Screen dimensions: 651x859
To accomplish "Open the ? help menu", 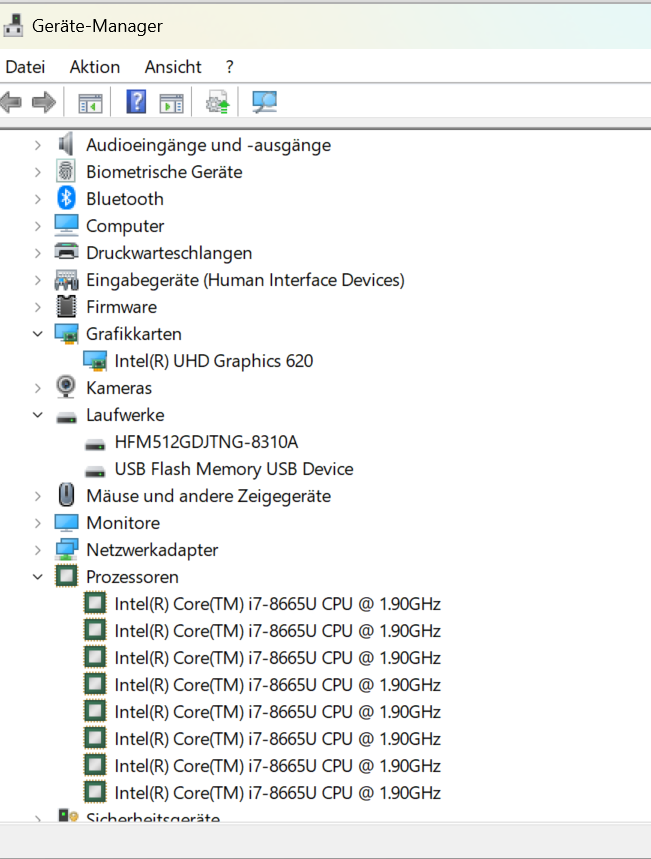I will pos(230,67).
